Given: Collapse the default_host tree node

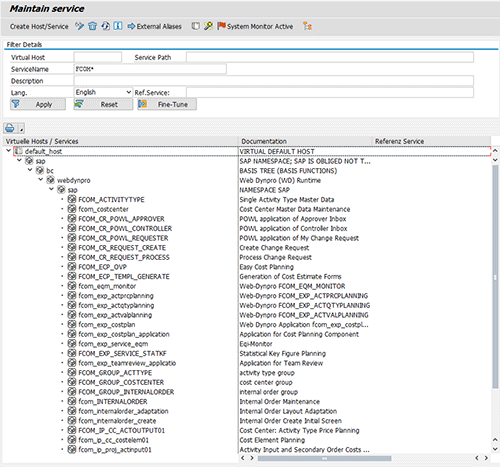Looking at the screenshot, I should (x=8, y=151).
